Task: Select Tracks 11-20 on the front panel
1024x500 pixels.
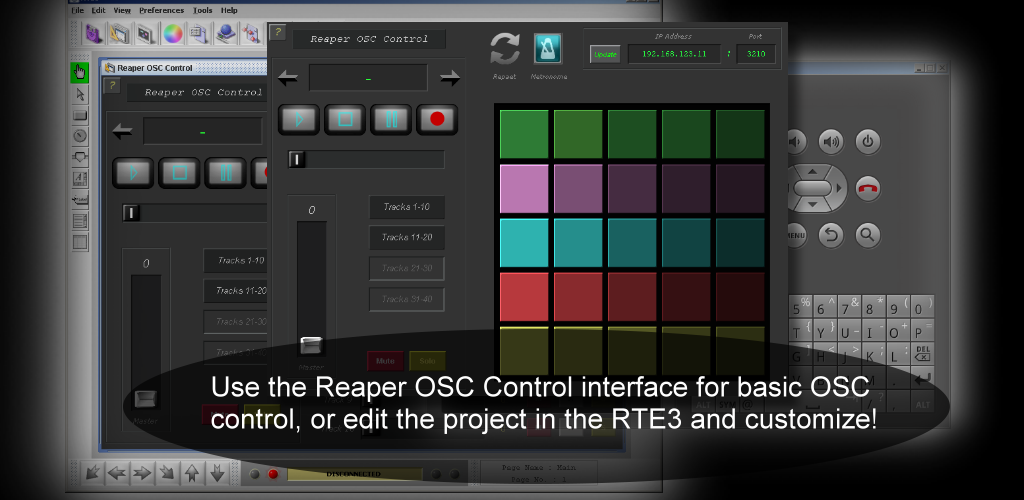Action: (407, 238)
